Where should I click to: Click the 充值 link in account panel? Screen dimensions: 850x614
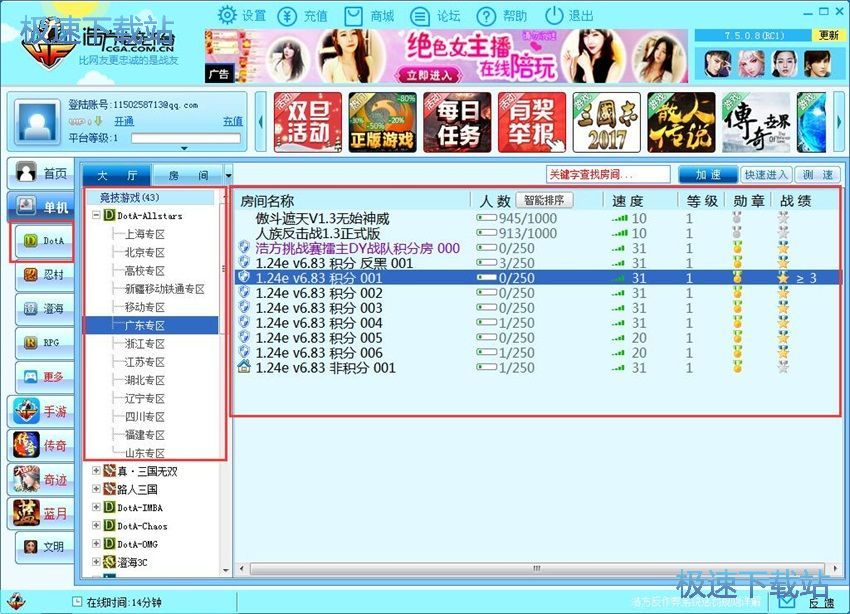233,121
